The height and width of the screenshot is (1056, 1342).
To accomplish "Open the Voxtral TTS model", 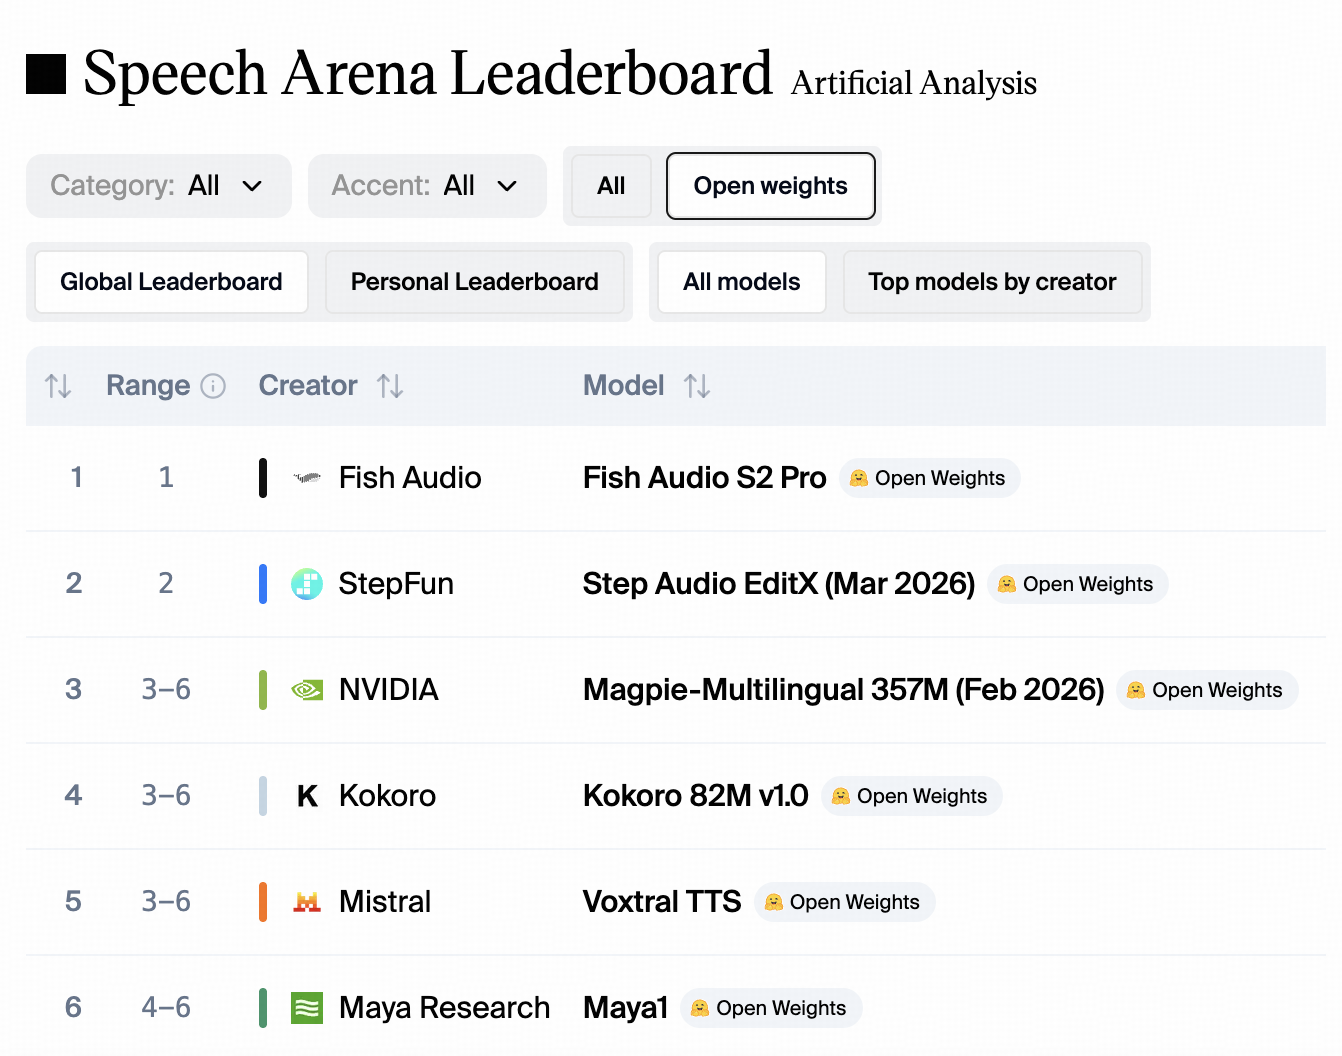I will point(662,902).
